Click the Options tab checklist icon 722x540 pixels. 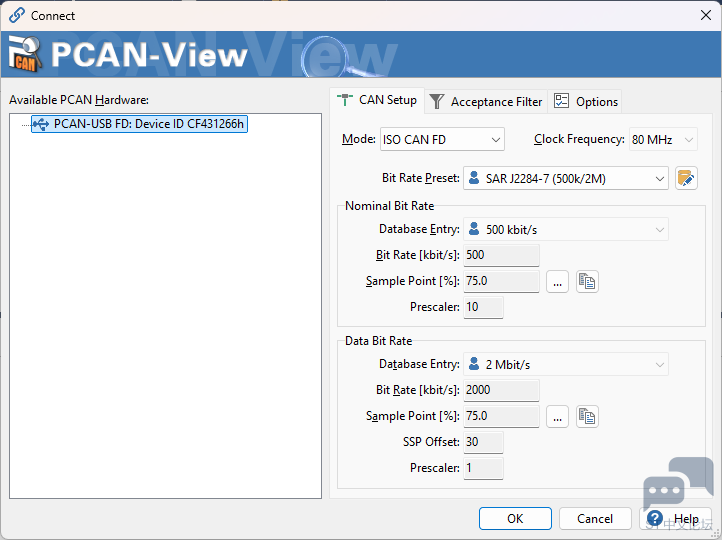coord(561,101)
